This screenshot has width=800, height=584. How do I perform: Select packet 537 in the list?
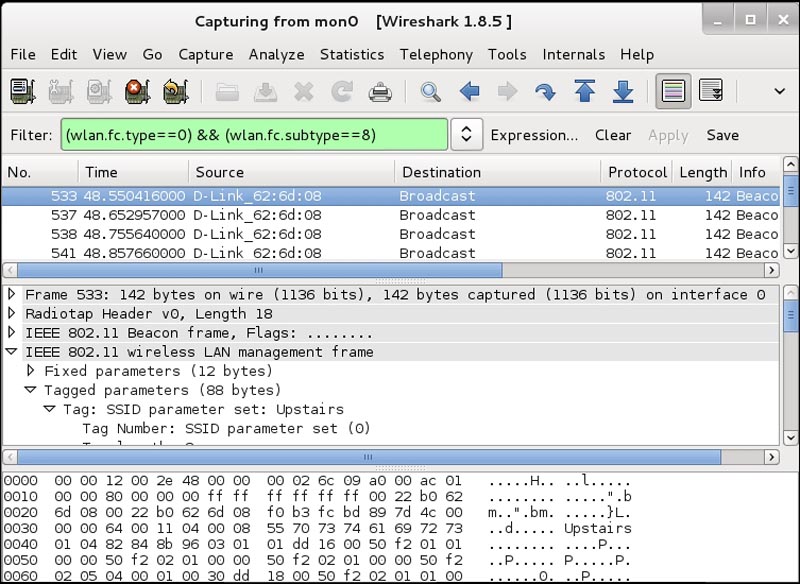tap(300, 215)
